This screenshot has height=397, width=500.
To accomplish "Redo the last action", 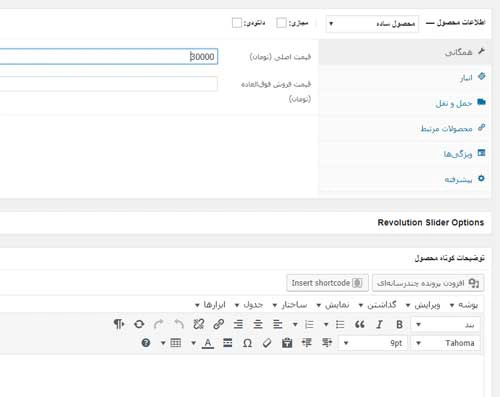I will pos(159,324).
